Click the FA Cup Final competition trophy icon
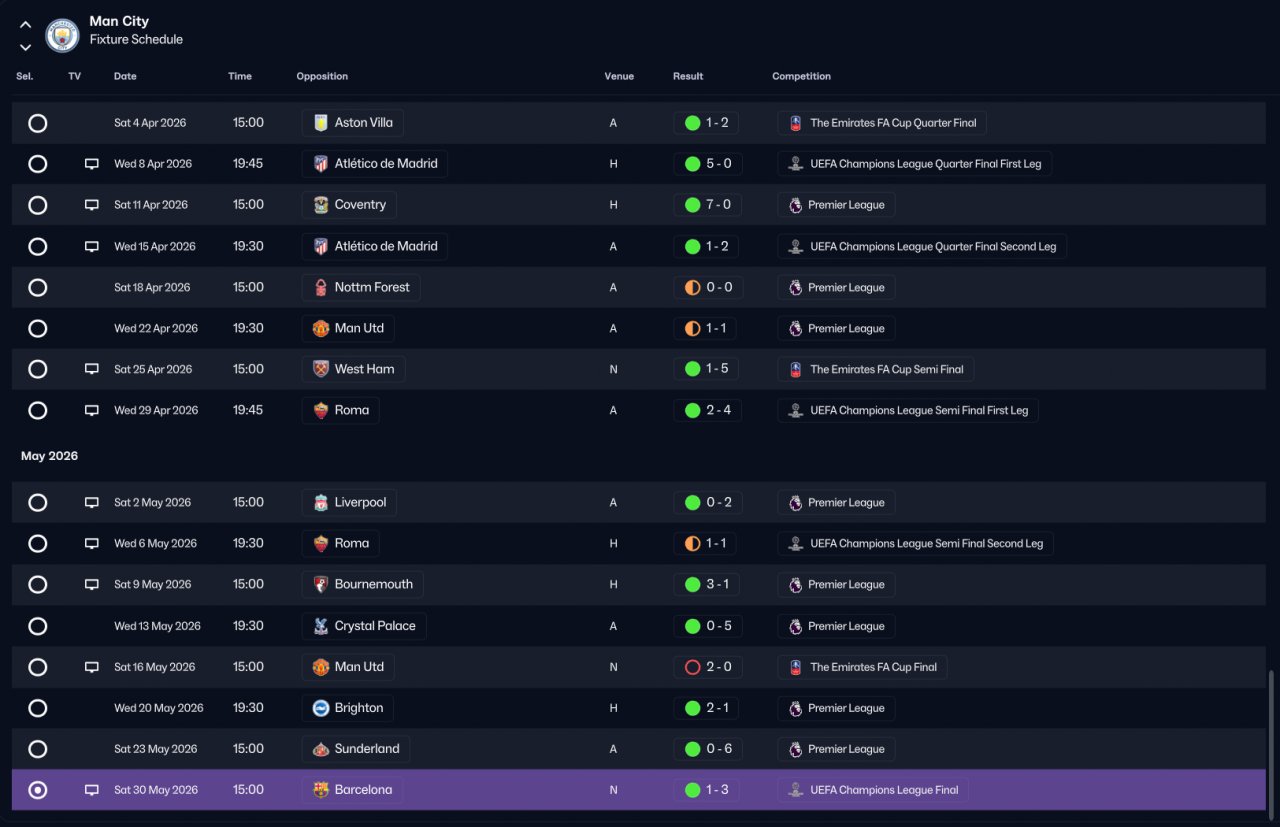 tap(795, 667)
